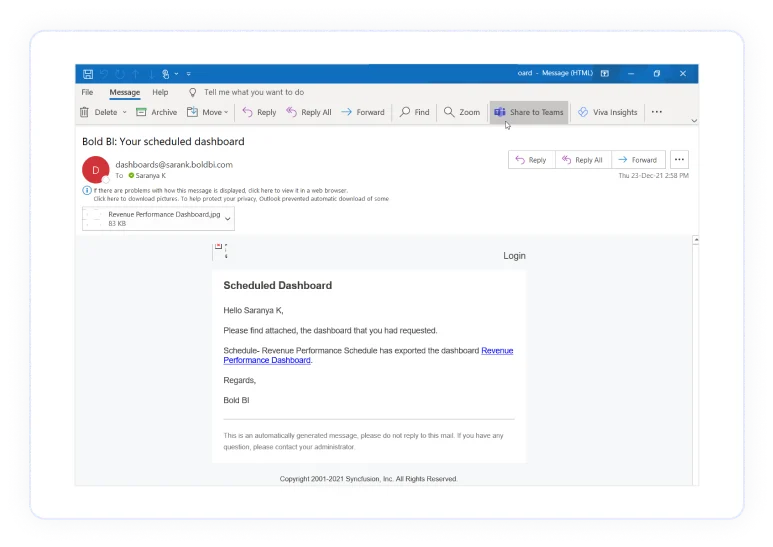Click Reply button in message header
Image resolution: width=773 pixels, height=547 pixels.
[531, 160]
